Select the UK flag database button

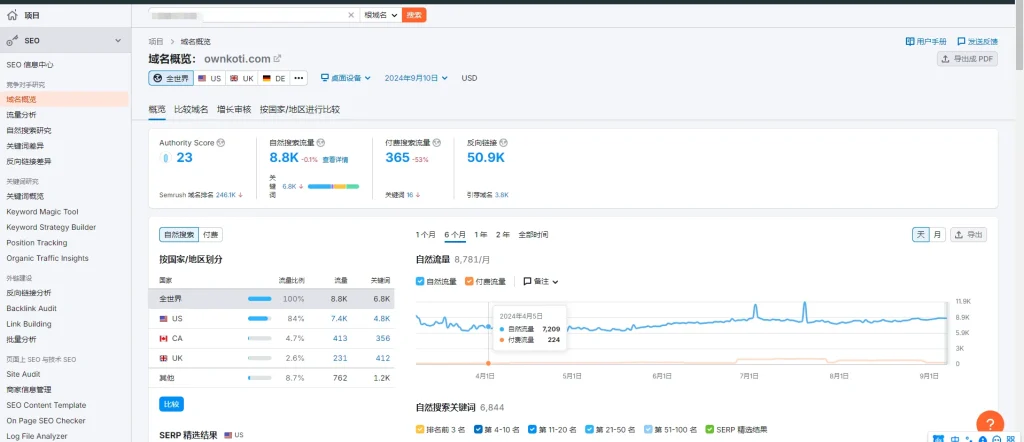(242, 78)
